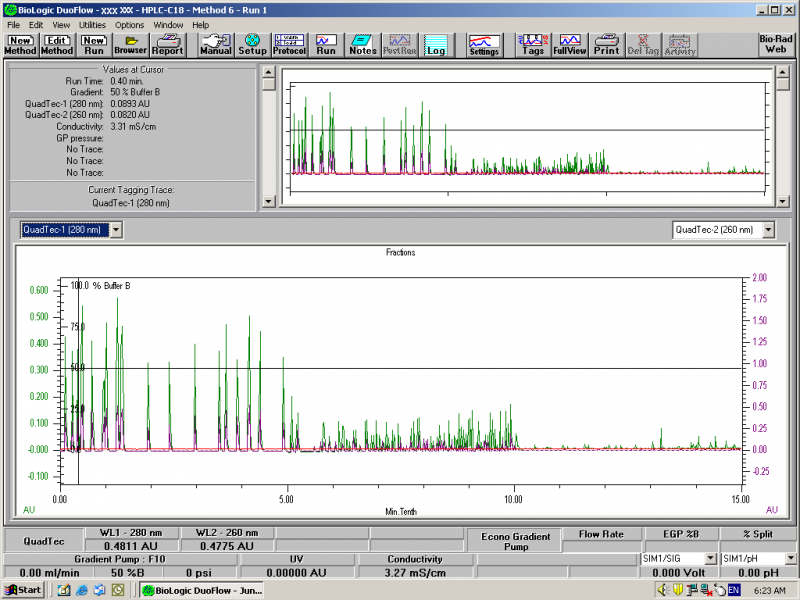The width and height of the screenshot is (800, 600).
Task: Click the New Method toolbar icon
Action: (x=20, y=44)
